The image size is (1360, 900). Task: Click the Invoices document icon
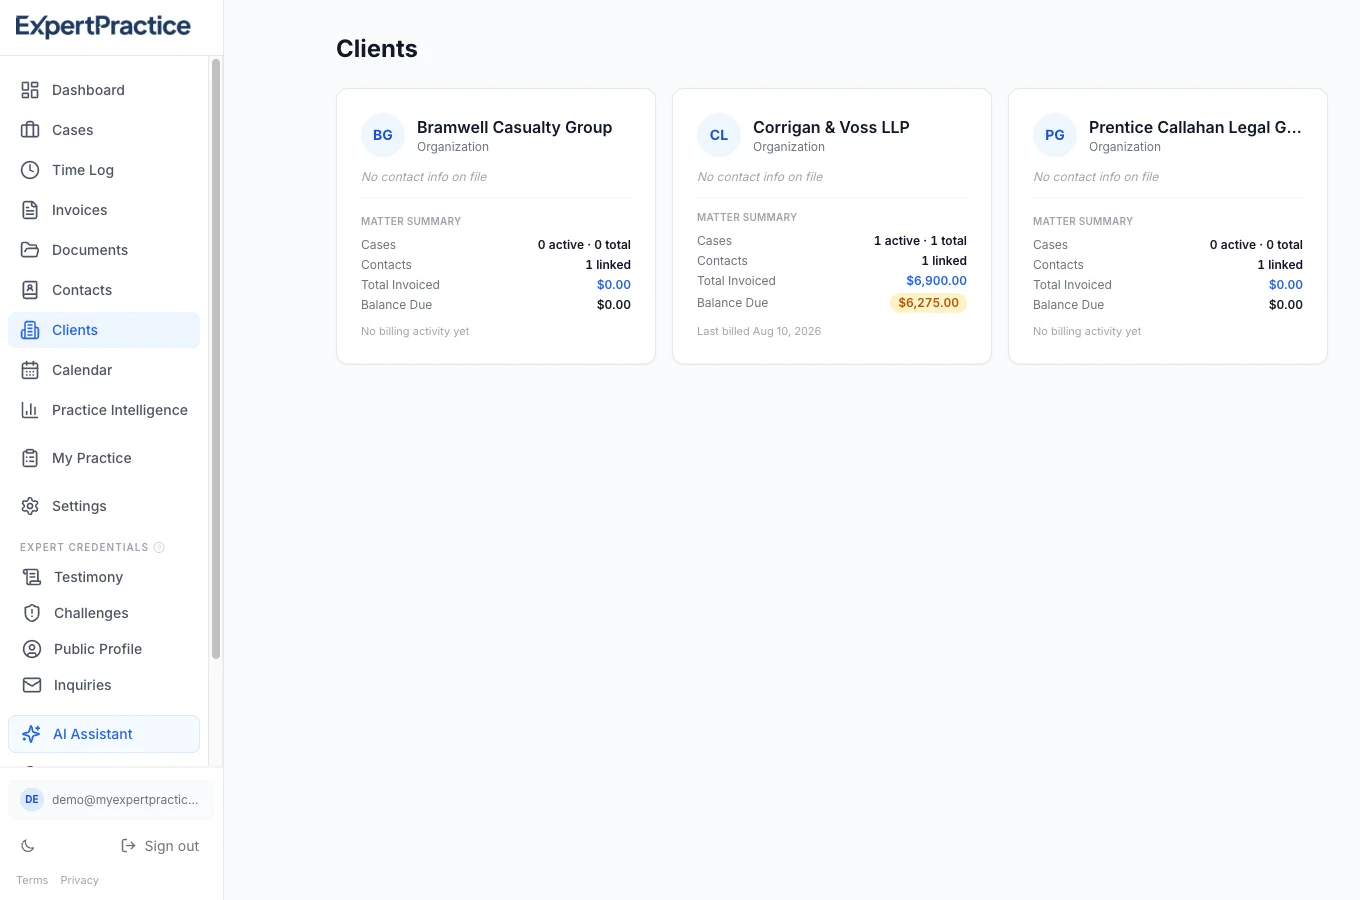pyautogui.click(x=30, y=210)
